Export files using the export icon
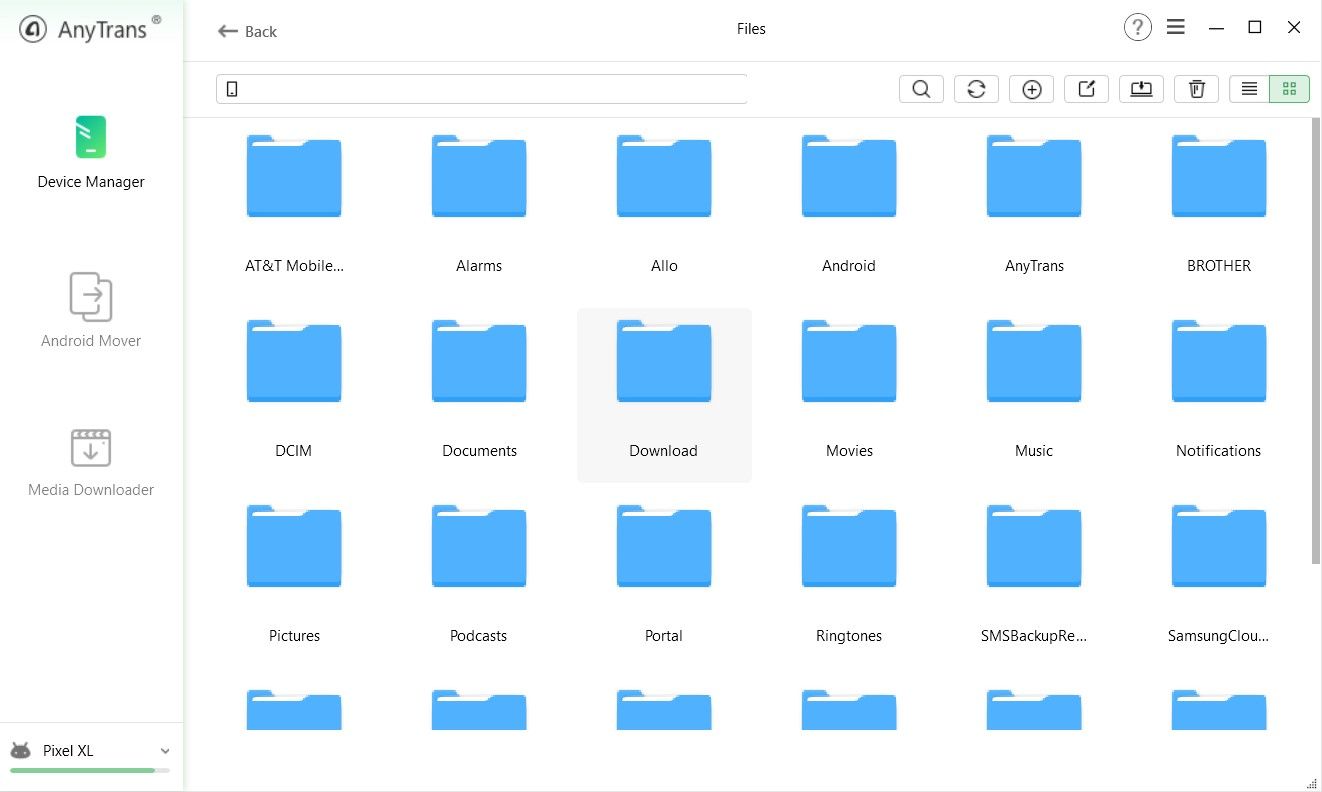The height and width of the screenshot is (792, 1322). 1086,88
